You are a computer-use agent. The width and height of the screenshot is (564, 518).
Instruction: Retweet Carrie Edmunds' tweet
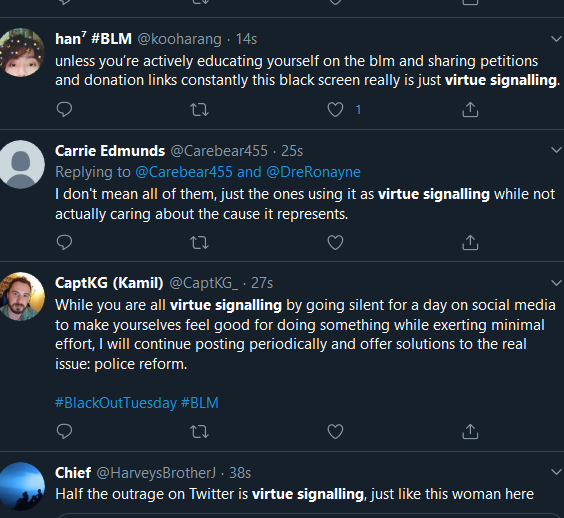tap(199, 242)
